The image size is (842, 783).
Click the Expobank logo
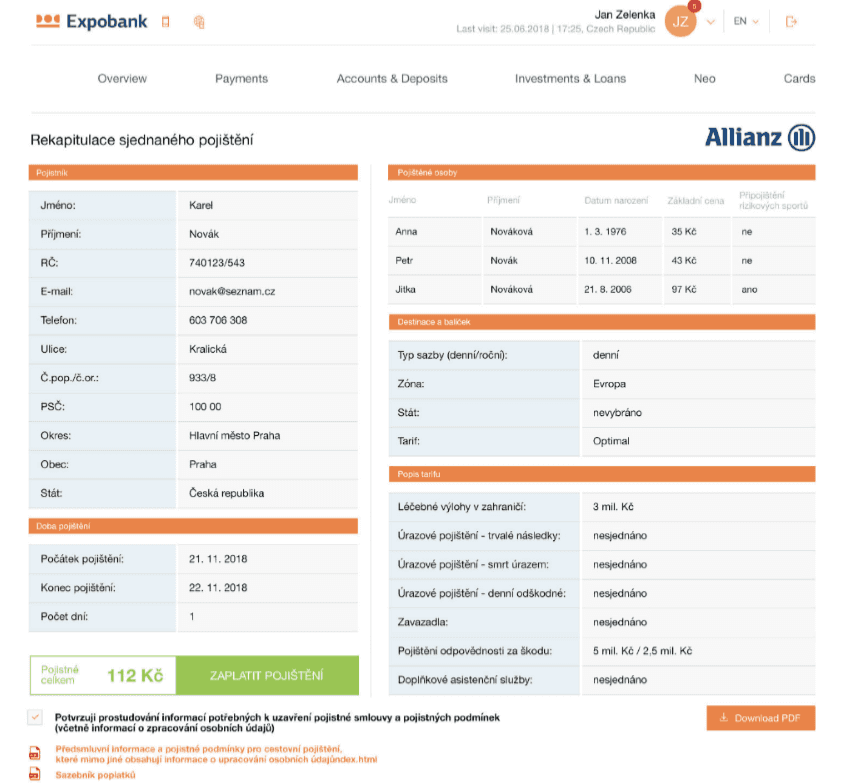[91, 21]
